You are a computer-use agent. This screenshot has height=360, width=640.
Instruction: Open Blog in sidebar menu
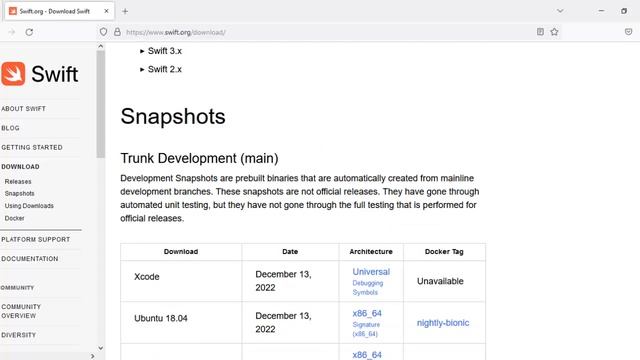(x=10, y=128)
